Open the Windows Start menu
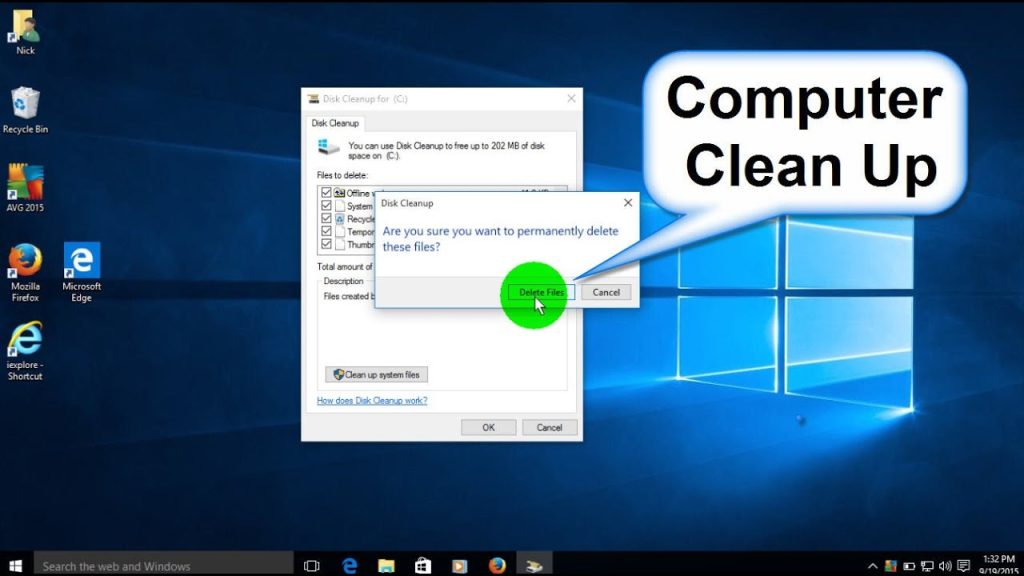 click(x=16, y=566)
